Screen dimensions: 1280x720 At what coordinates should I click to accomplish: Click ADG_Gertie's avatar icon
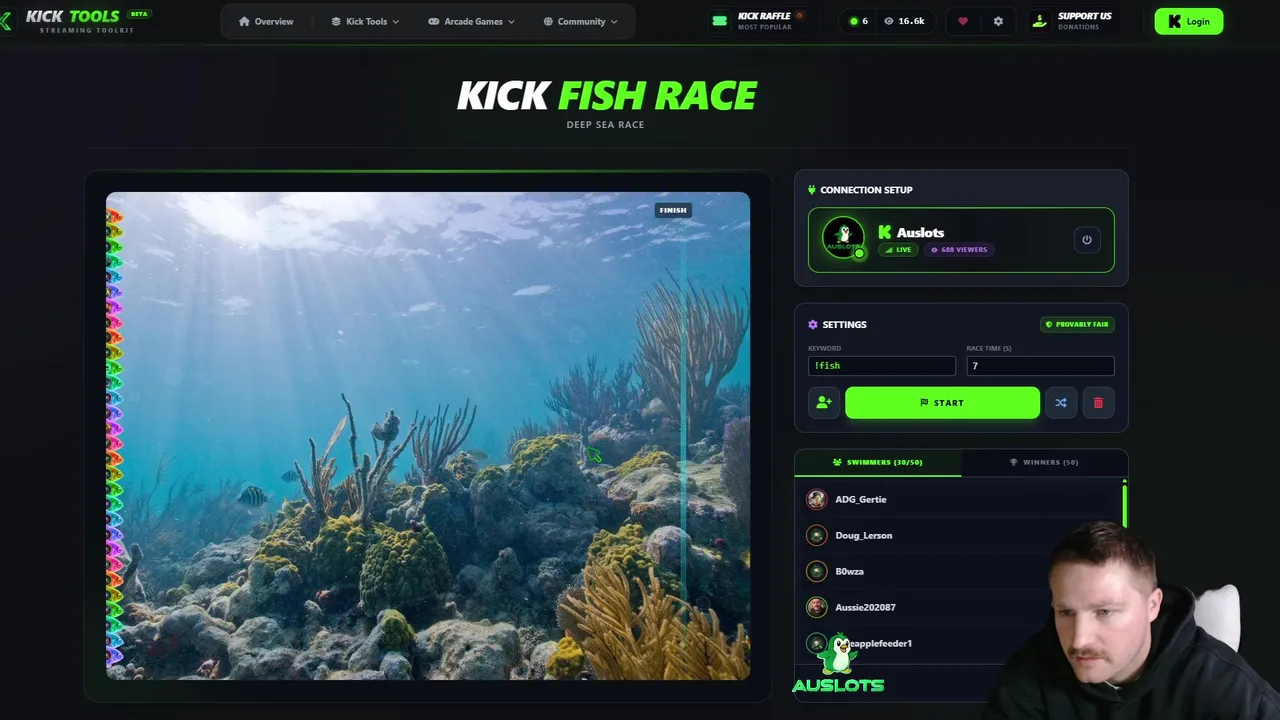click(x=817, y=499)
